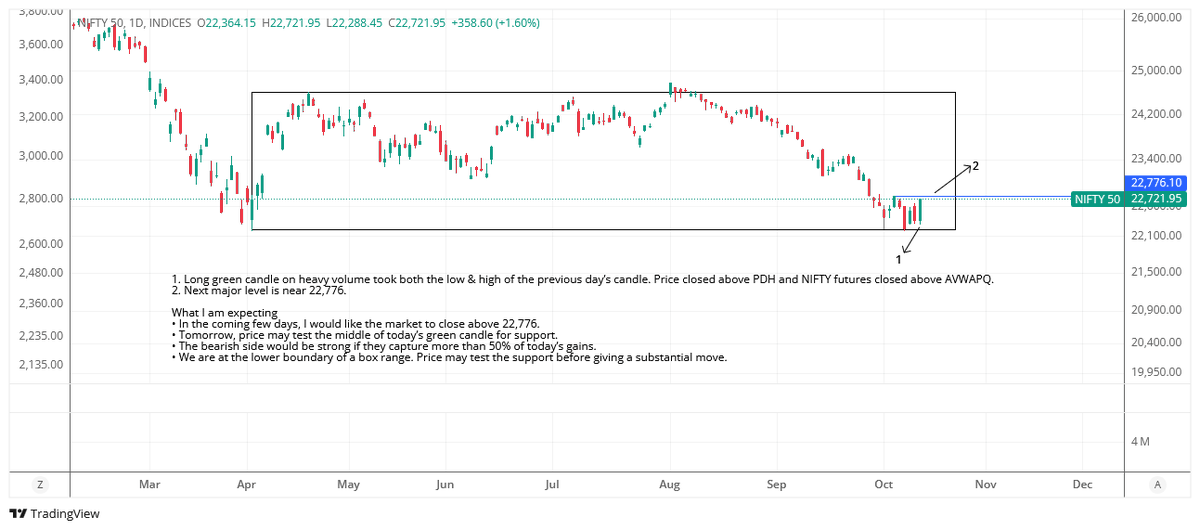Click the Mar label on time axis
Screen dimensions: 1200x530
(x=150, y=484)
